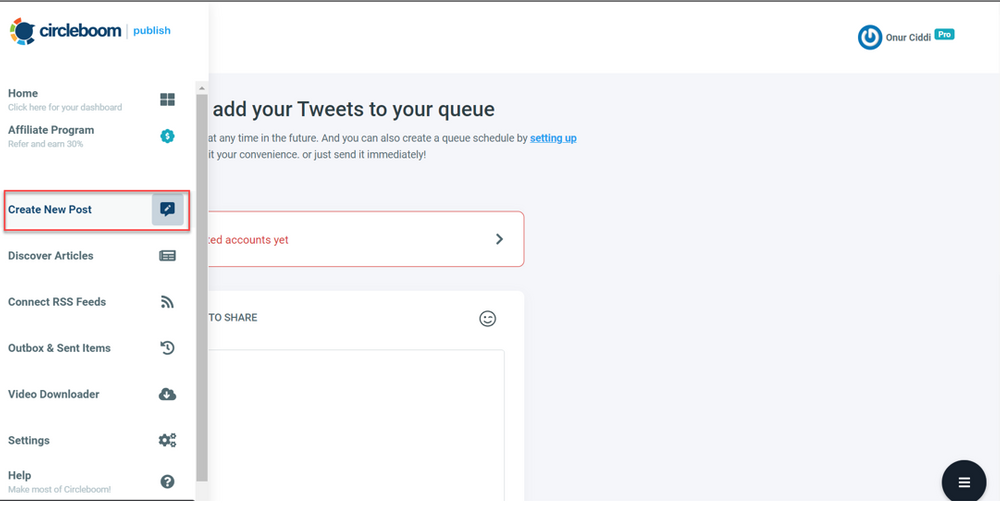Image resolution: width=1000 pixels, height=505 pixels.
Task: Select Outbox & Sent Items menu item
Action: pos(59,348)
